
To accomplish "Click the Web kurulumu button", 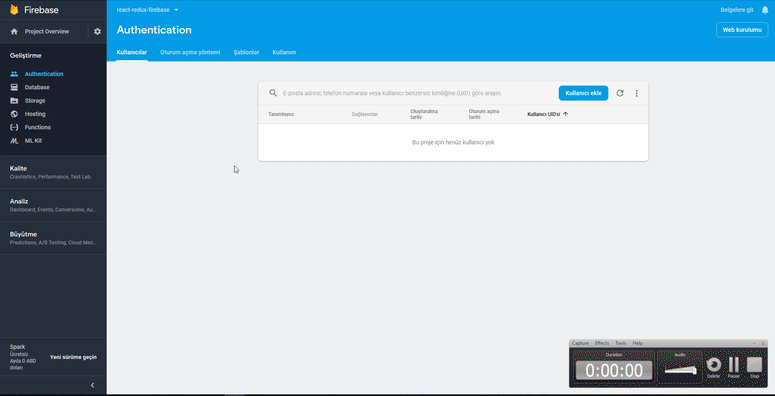I will (742, 30).
